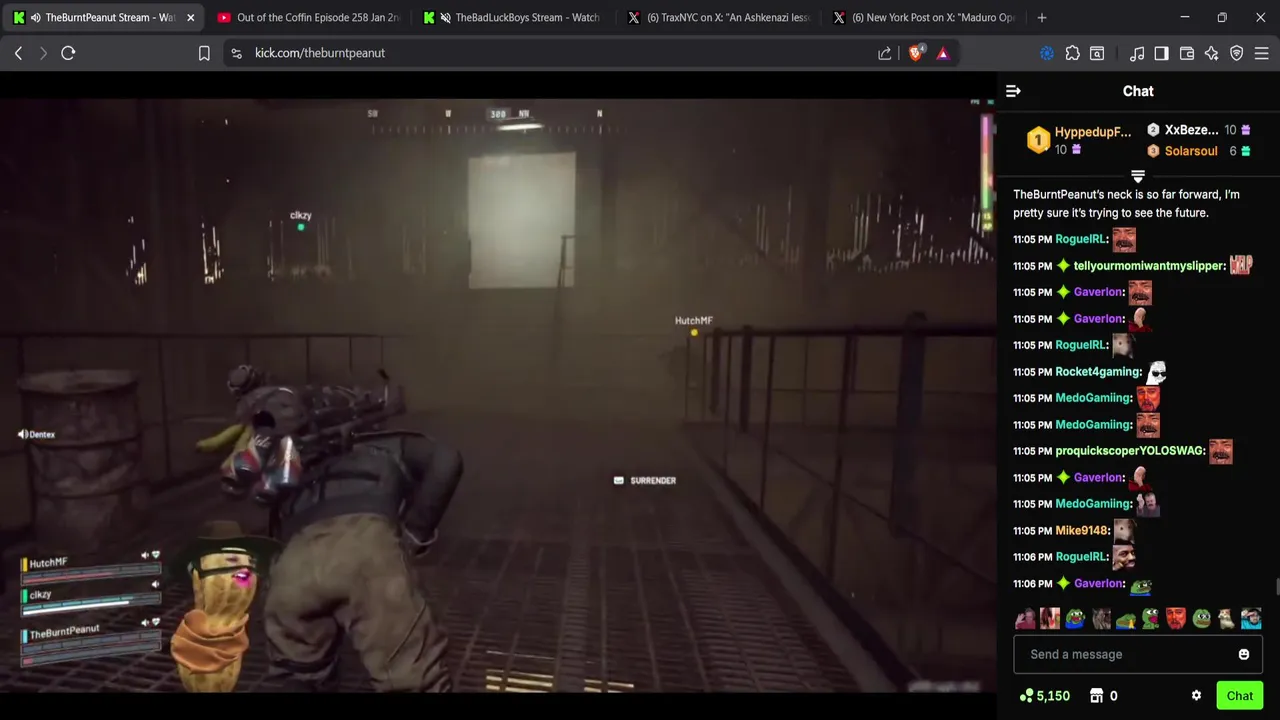Click the green channel points icon
Viewport: 1280px width, 720px height.
click(1026, 696)
